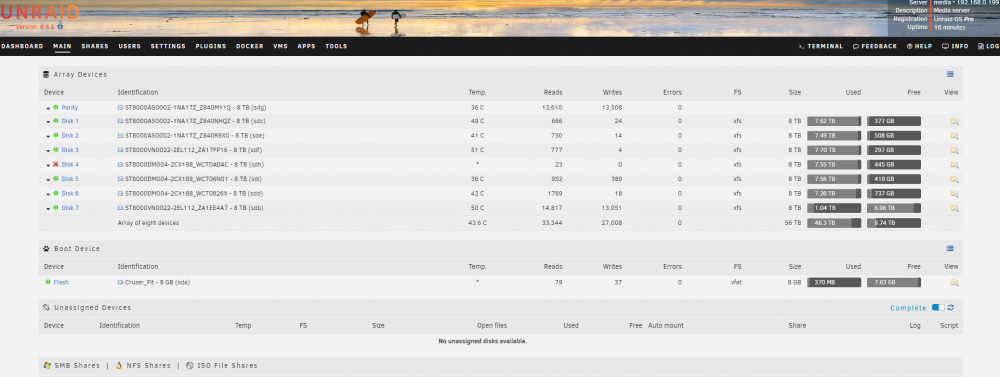
Task: Expand the Disk 4 dropdown arrow
Action: pos(48,166)
